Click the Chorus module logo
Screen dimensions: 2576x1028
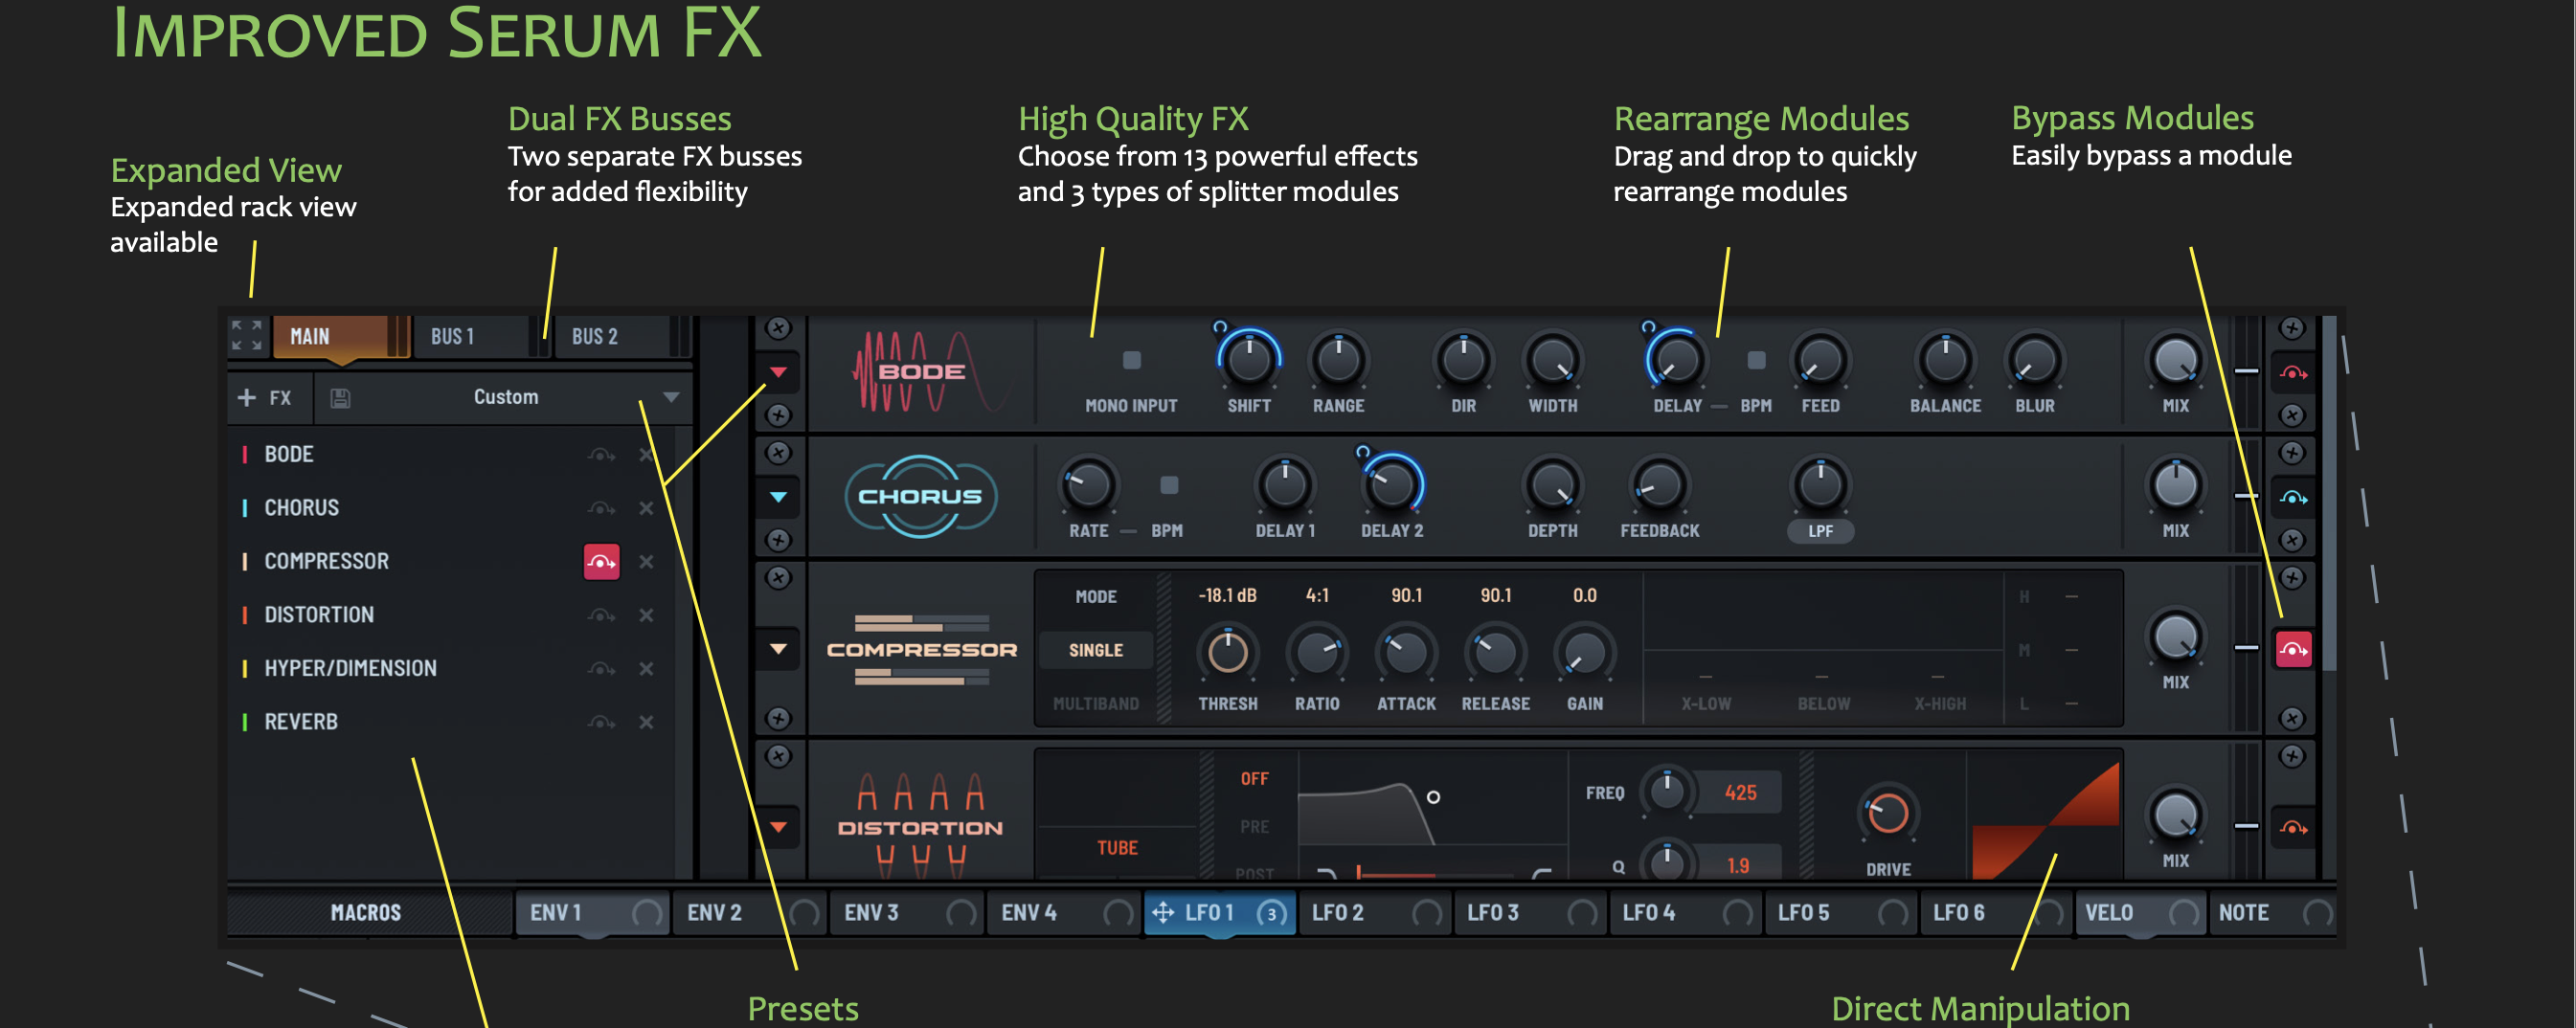921,496
